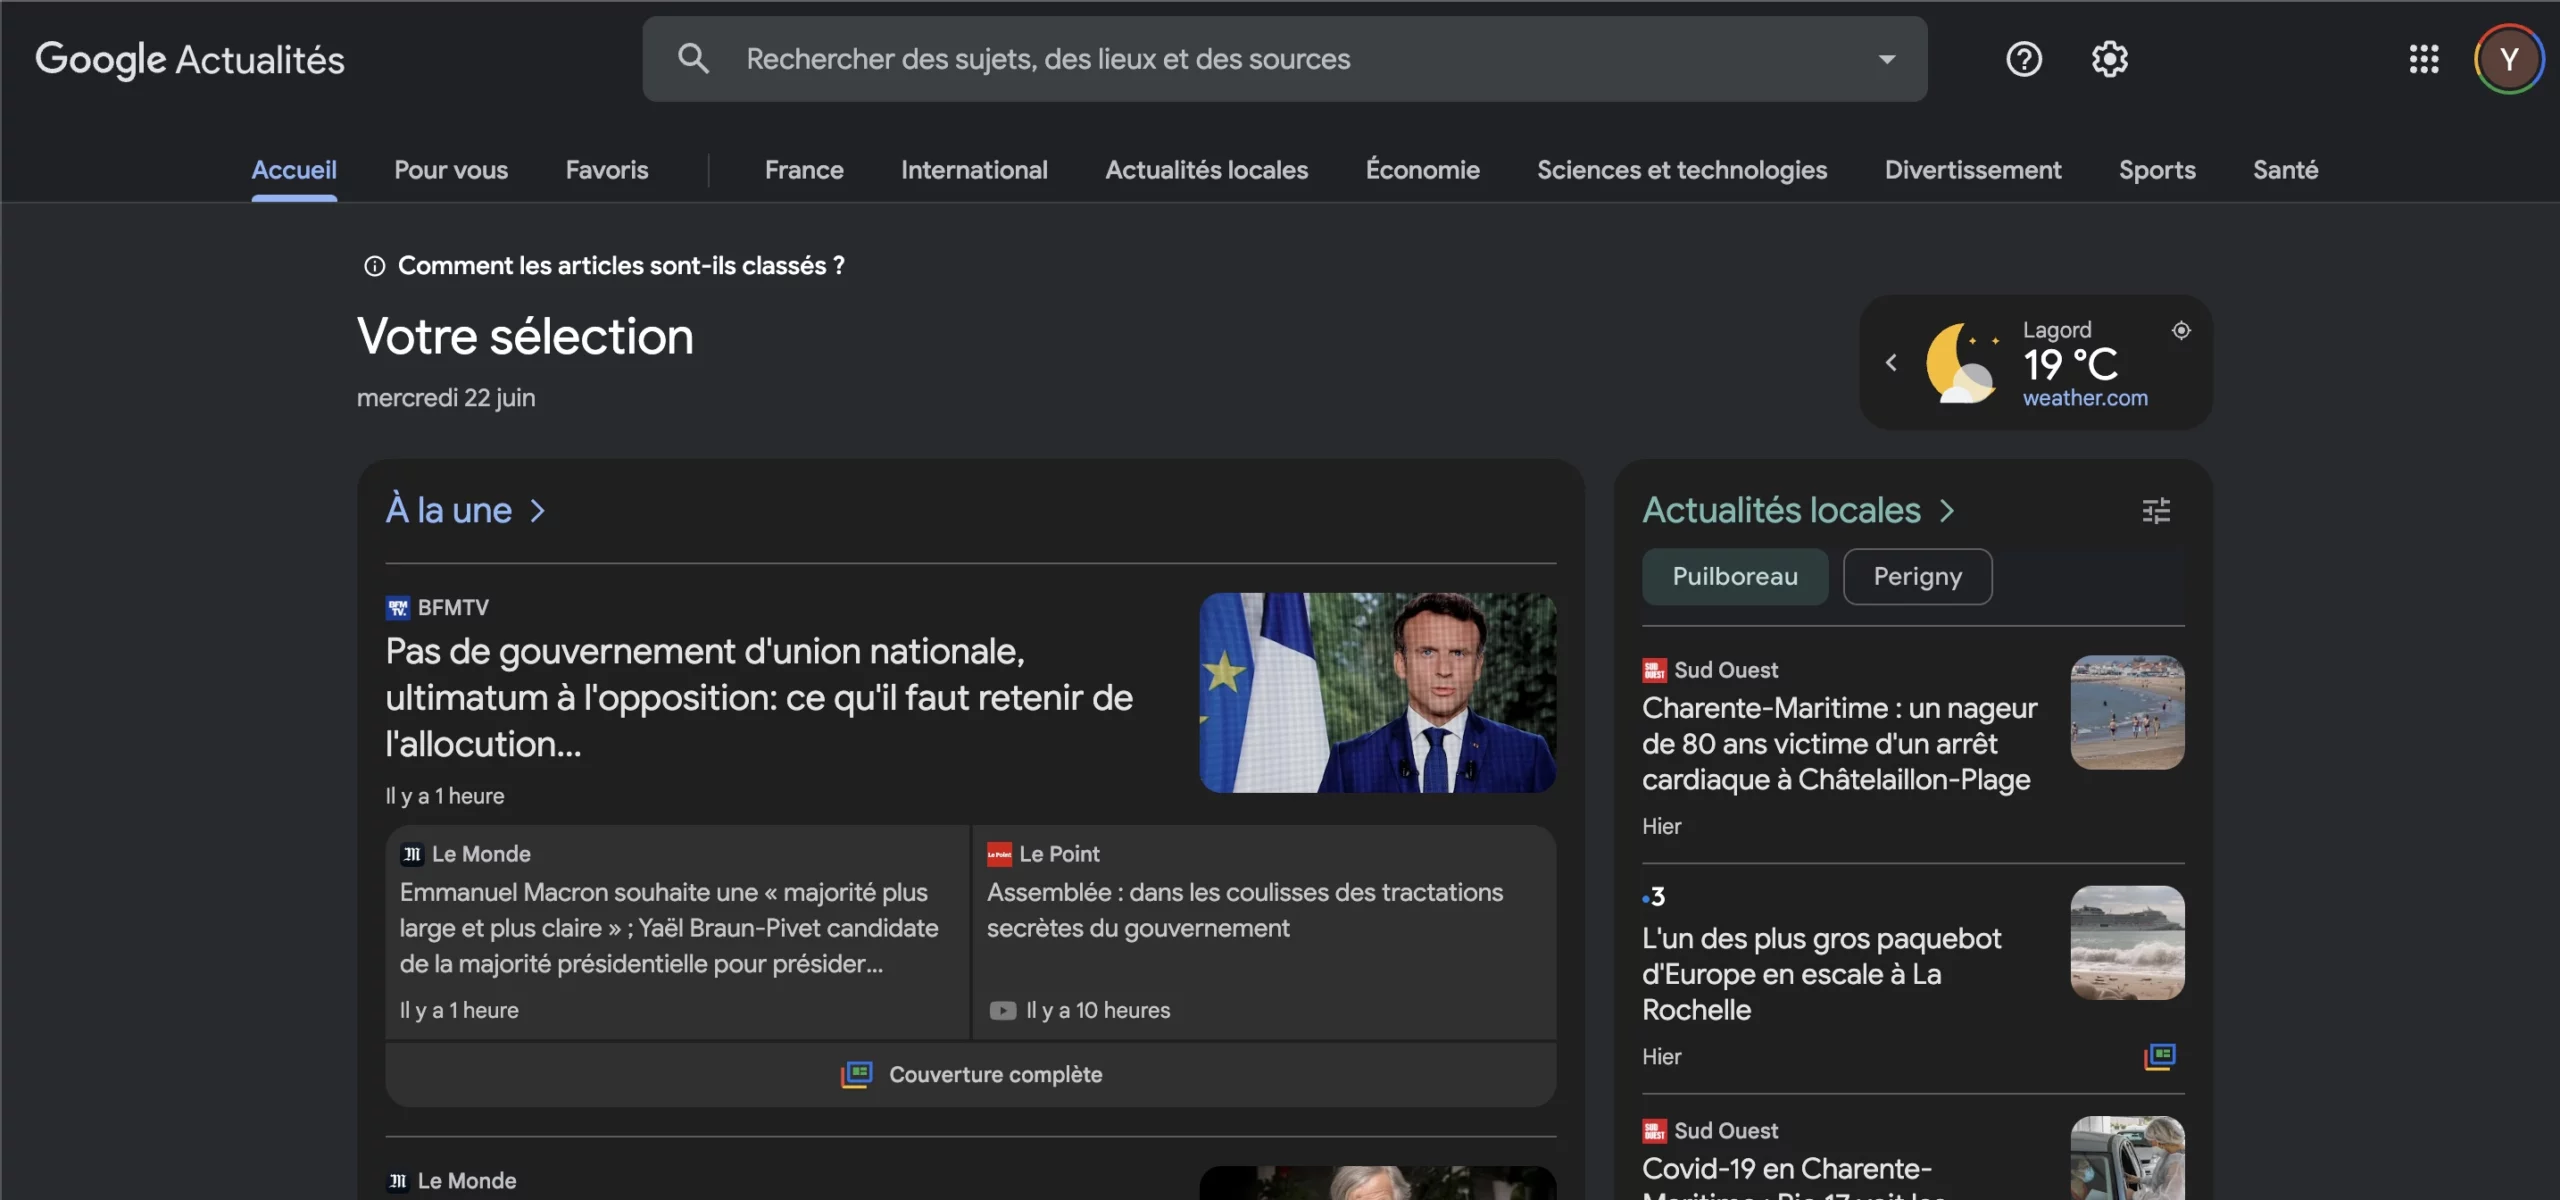2560x1200 pixels.
Task: Switch to the Pour vous tab
Action: tap(451, 170)
